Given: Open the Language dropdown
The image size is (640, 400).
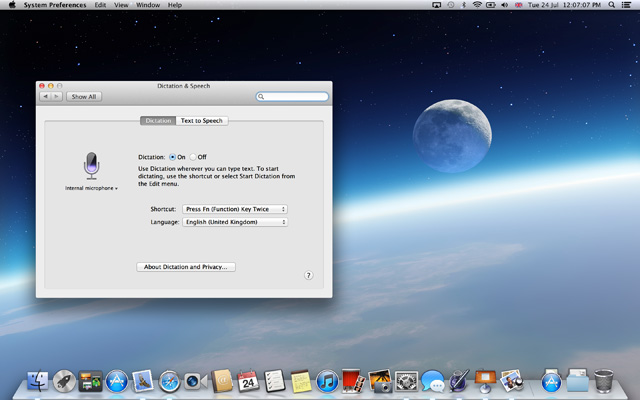Looking at the screenshot, I should (235, 222).
